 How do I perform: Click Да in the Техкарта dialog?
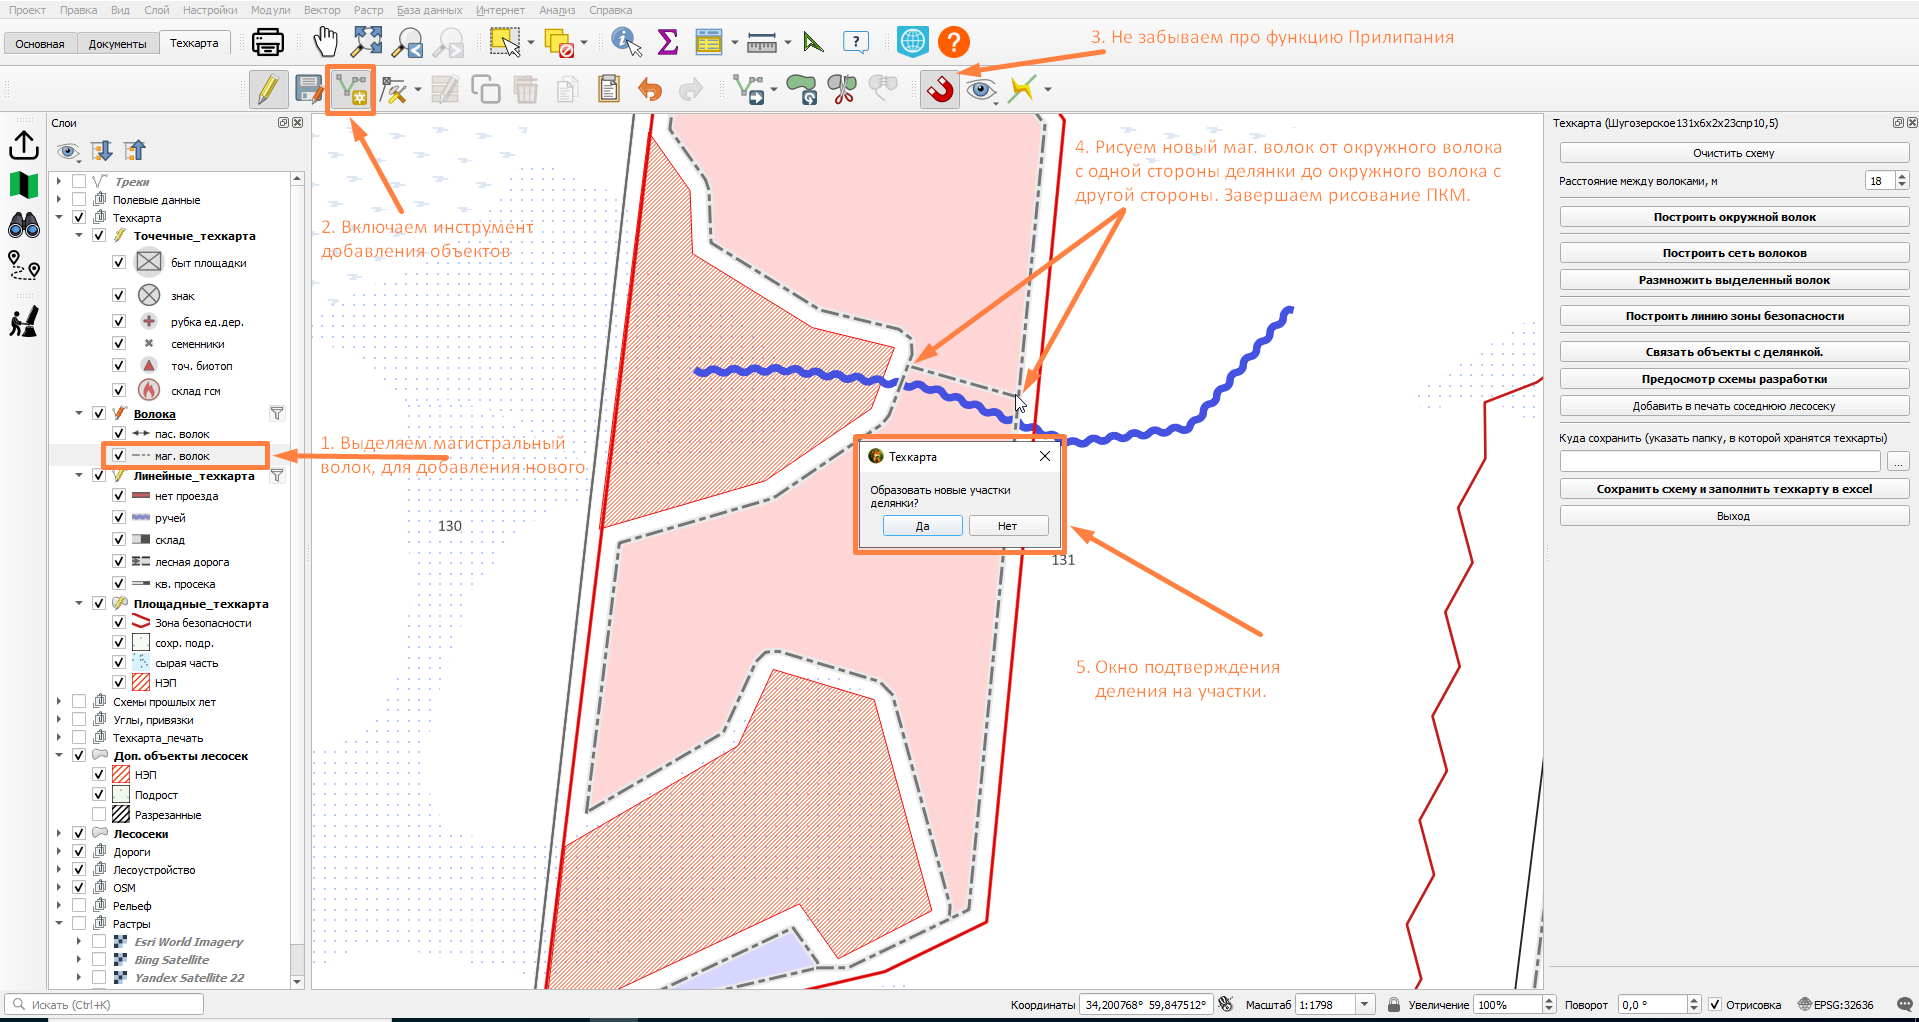point(922,526)
